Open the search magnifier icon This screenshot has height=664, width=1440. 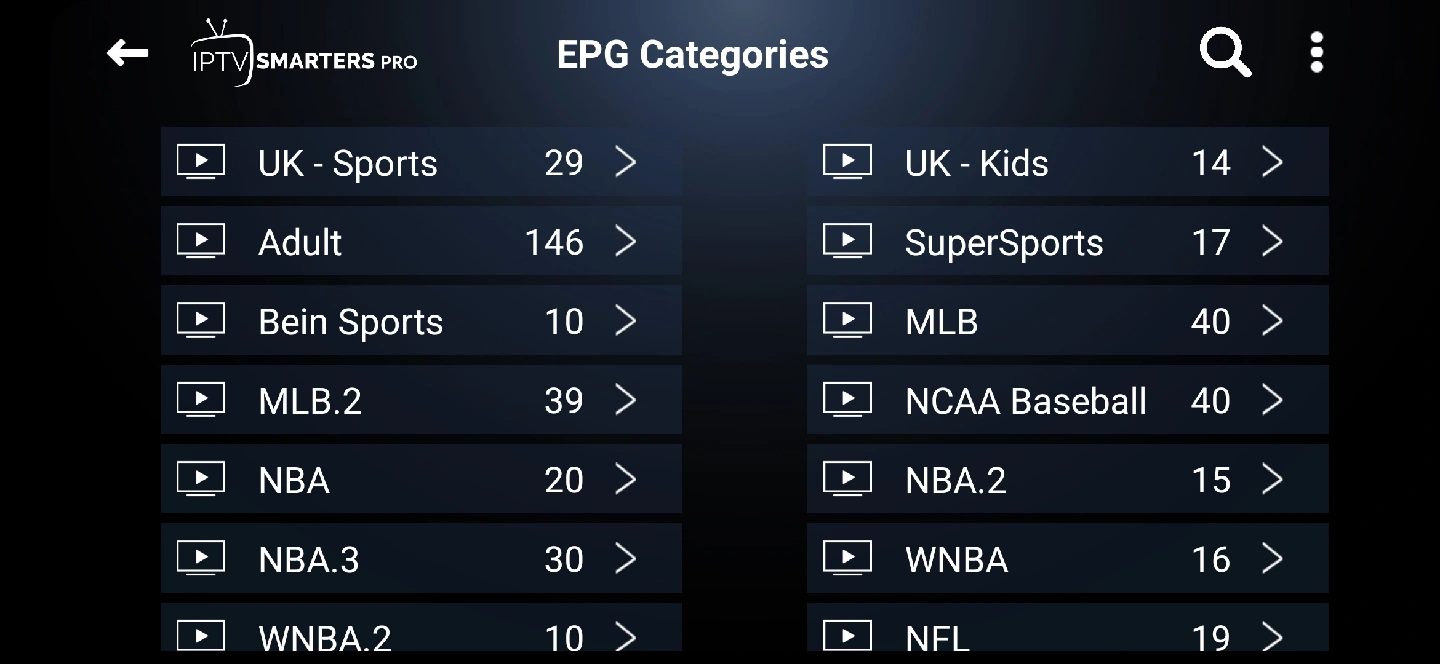1225,52
